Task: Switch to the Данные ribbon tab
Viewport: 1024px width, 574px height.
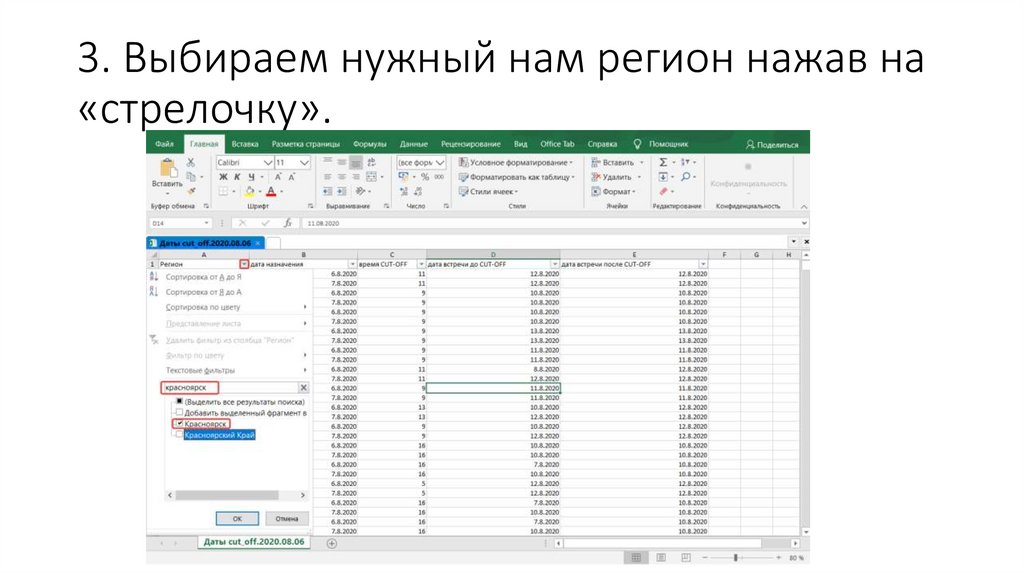Action: [414, 144]
